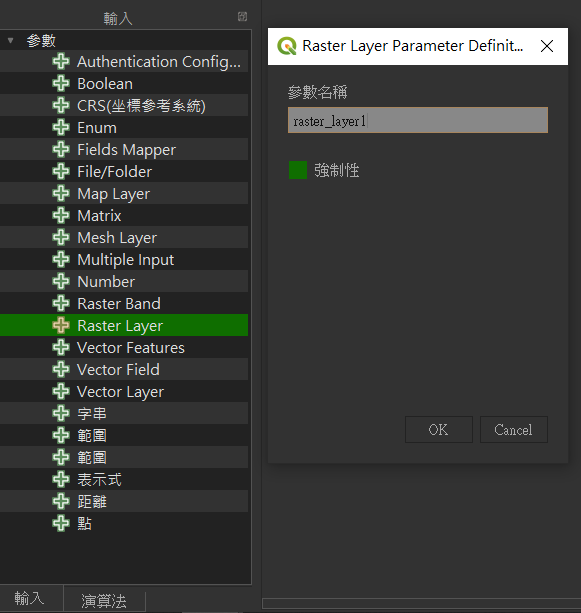
Task: Select the highlighted Raster Layer row
Action: [124, 325]
